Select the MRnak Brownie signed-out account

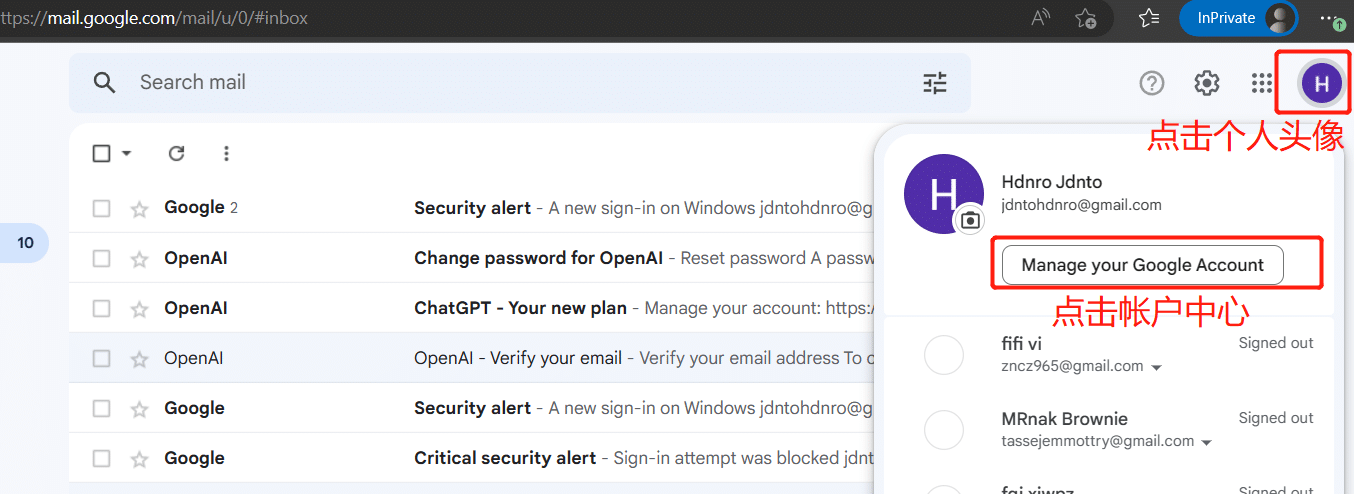click(x=1110, y=430)
